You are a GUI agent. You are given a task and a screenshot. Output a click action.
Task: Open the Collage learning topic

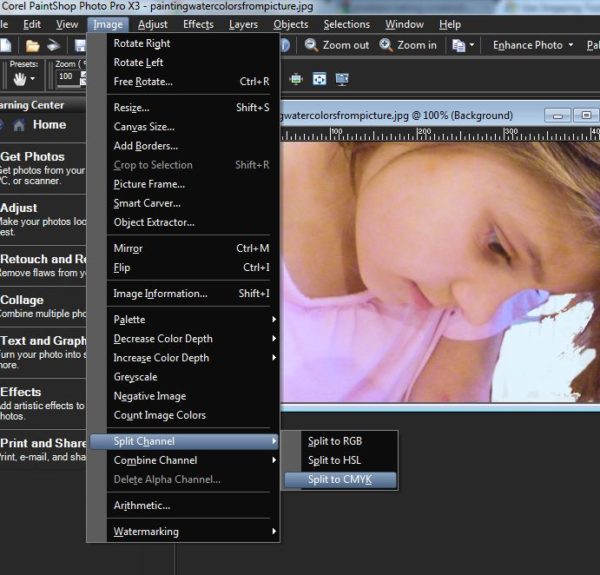22,300
